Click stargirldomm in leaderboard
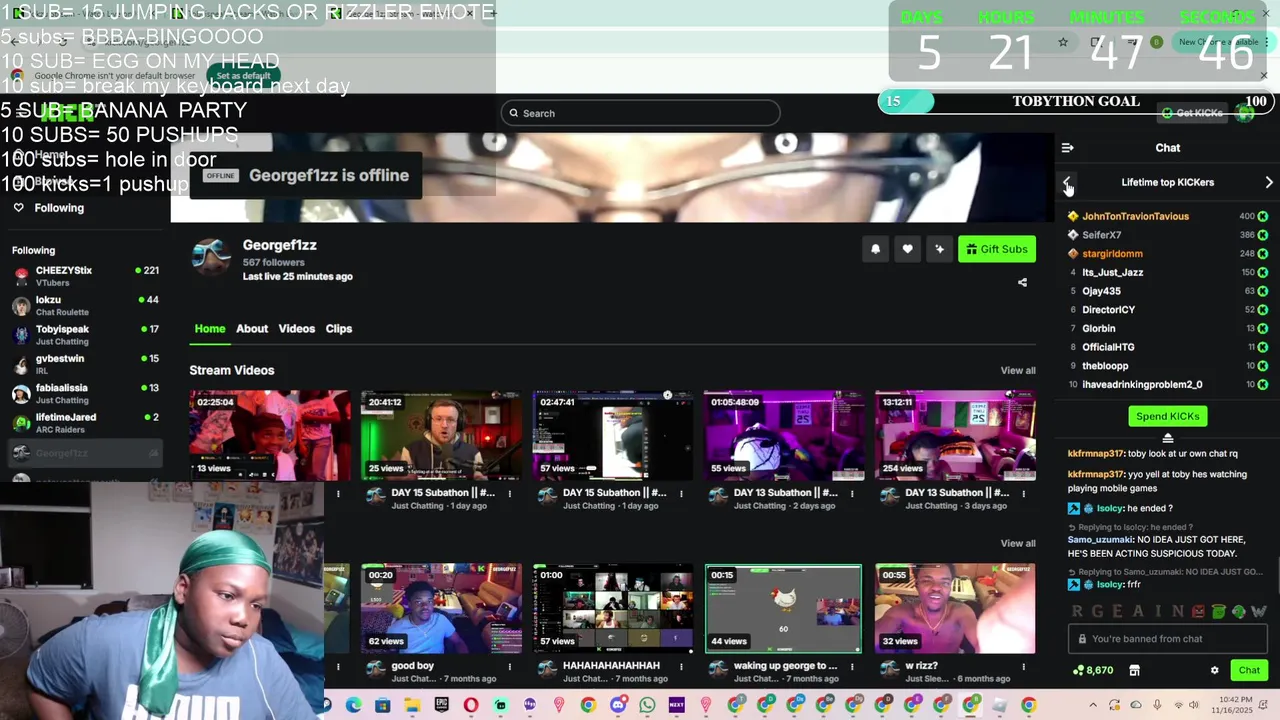 (1112, 254)
